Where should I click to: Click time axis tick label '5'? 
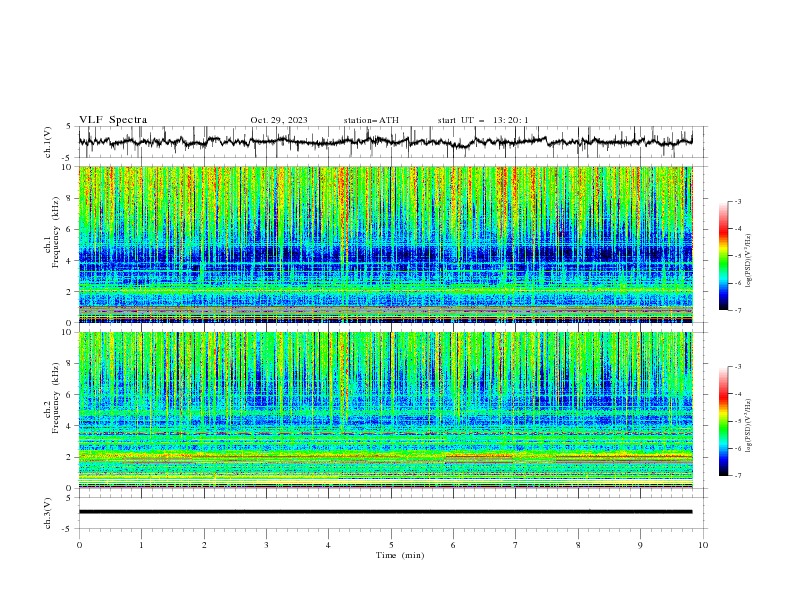[x=391, y=545]
